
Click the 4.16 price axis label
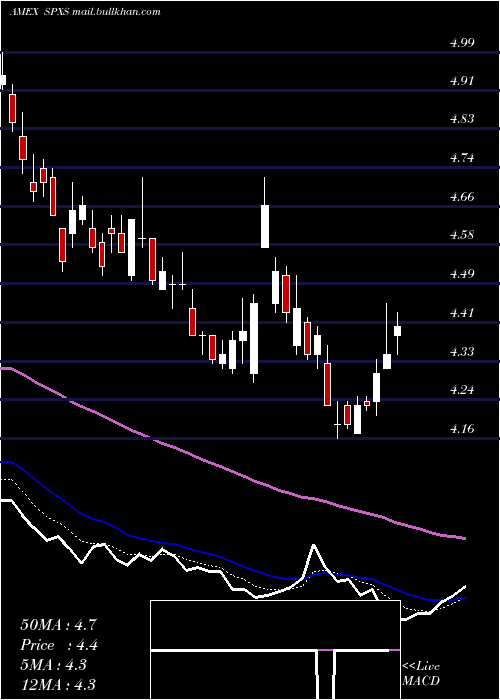[x=462, y=429]
